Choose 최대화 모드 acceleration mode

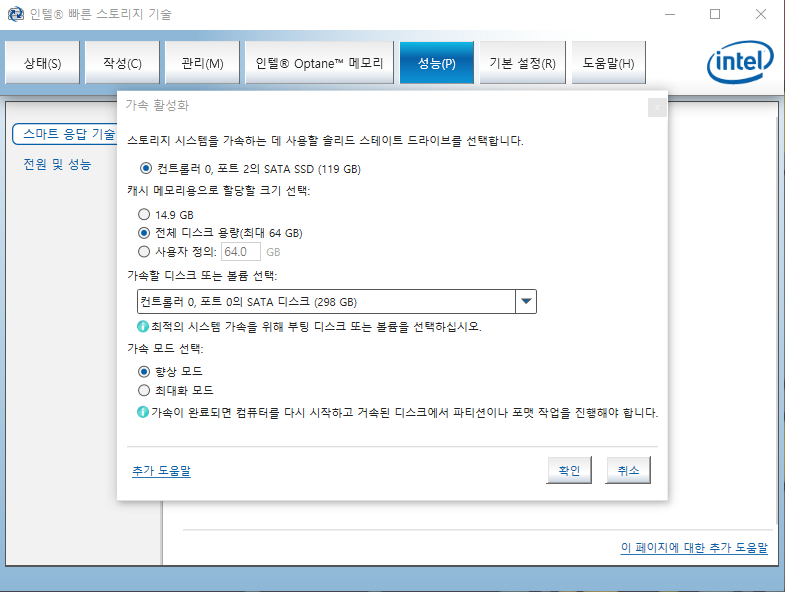point(144,390)
